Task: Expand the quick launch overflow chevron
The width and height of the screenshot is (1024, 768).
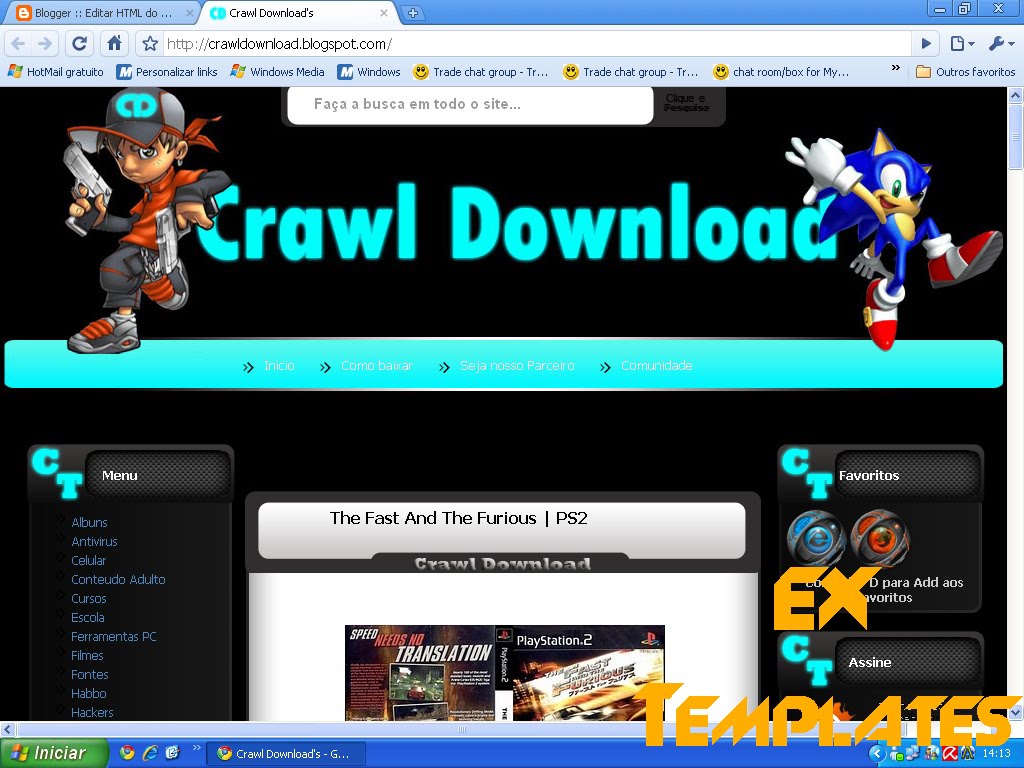Action: coord(196,748)
